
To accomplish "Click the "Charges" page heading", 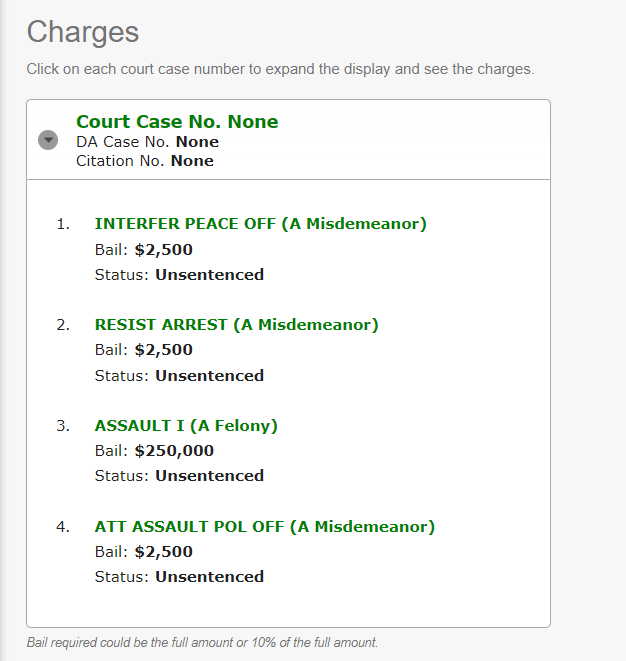I will pyautogui.click(x=83, y=32).
